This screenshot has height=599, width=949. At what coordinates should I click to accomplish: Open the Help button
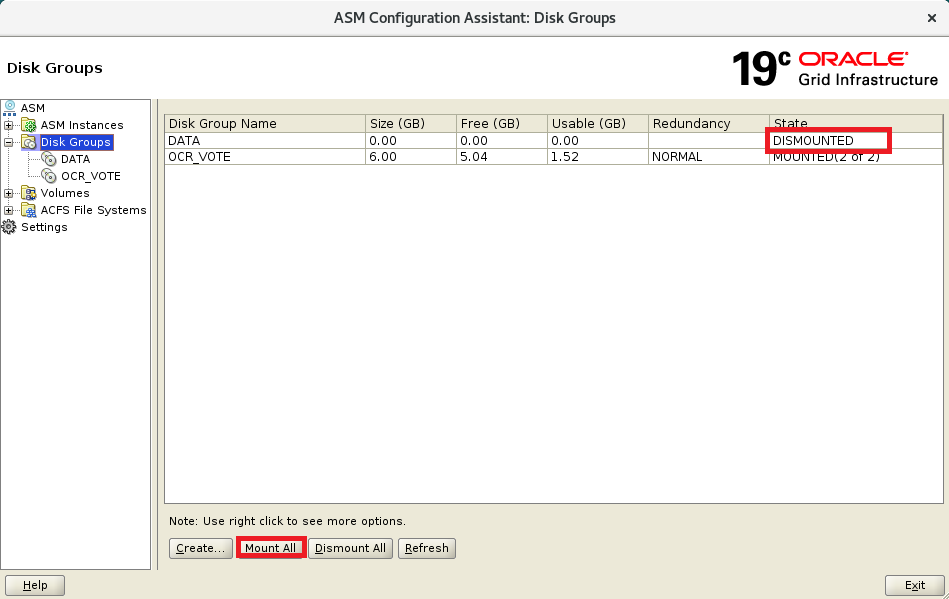(x=35, y=585)
